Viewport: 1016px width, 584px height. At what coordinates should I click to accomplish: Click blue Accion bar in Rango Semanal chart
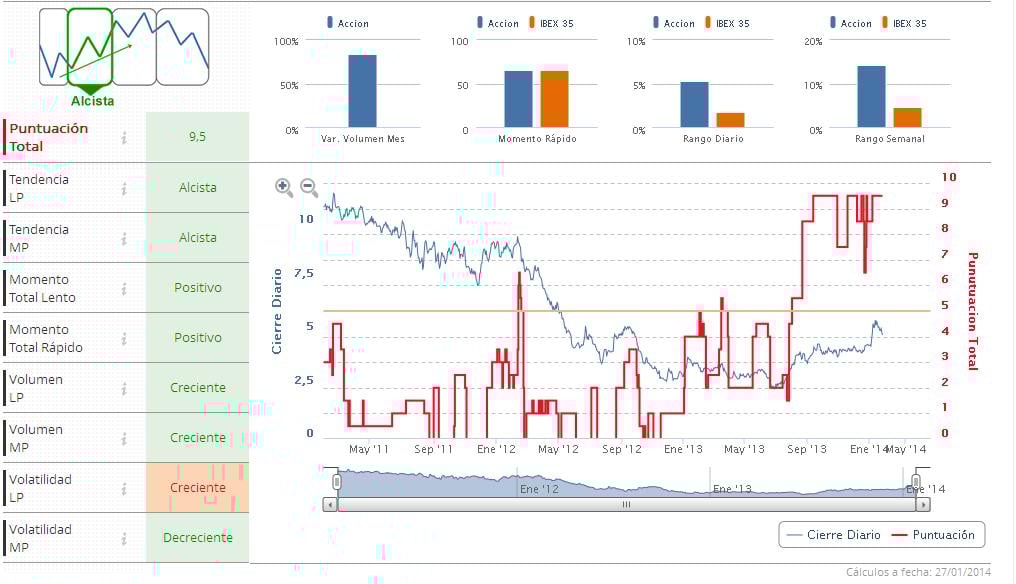[x=872, y=97]
